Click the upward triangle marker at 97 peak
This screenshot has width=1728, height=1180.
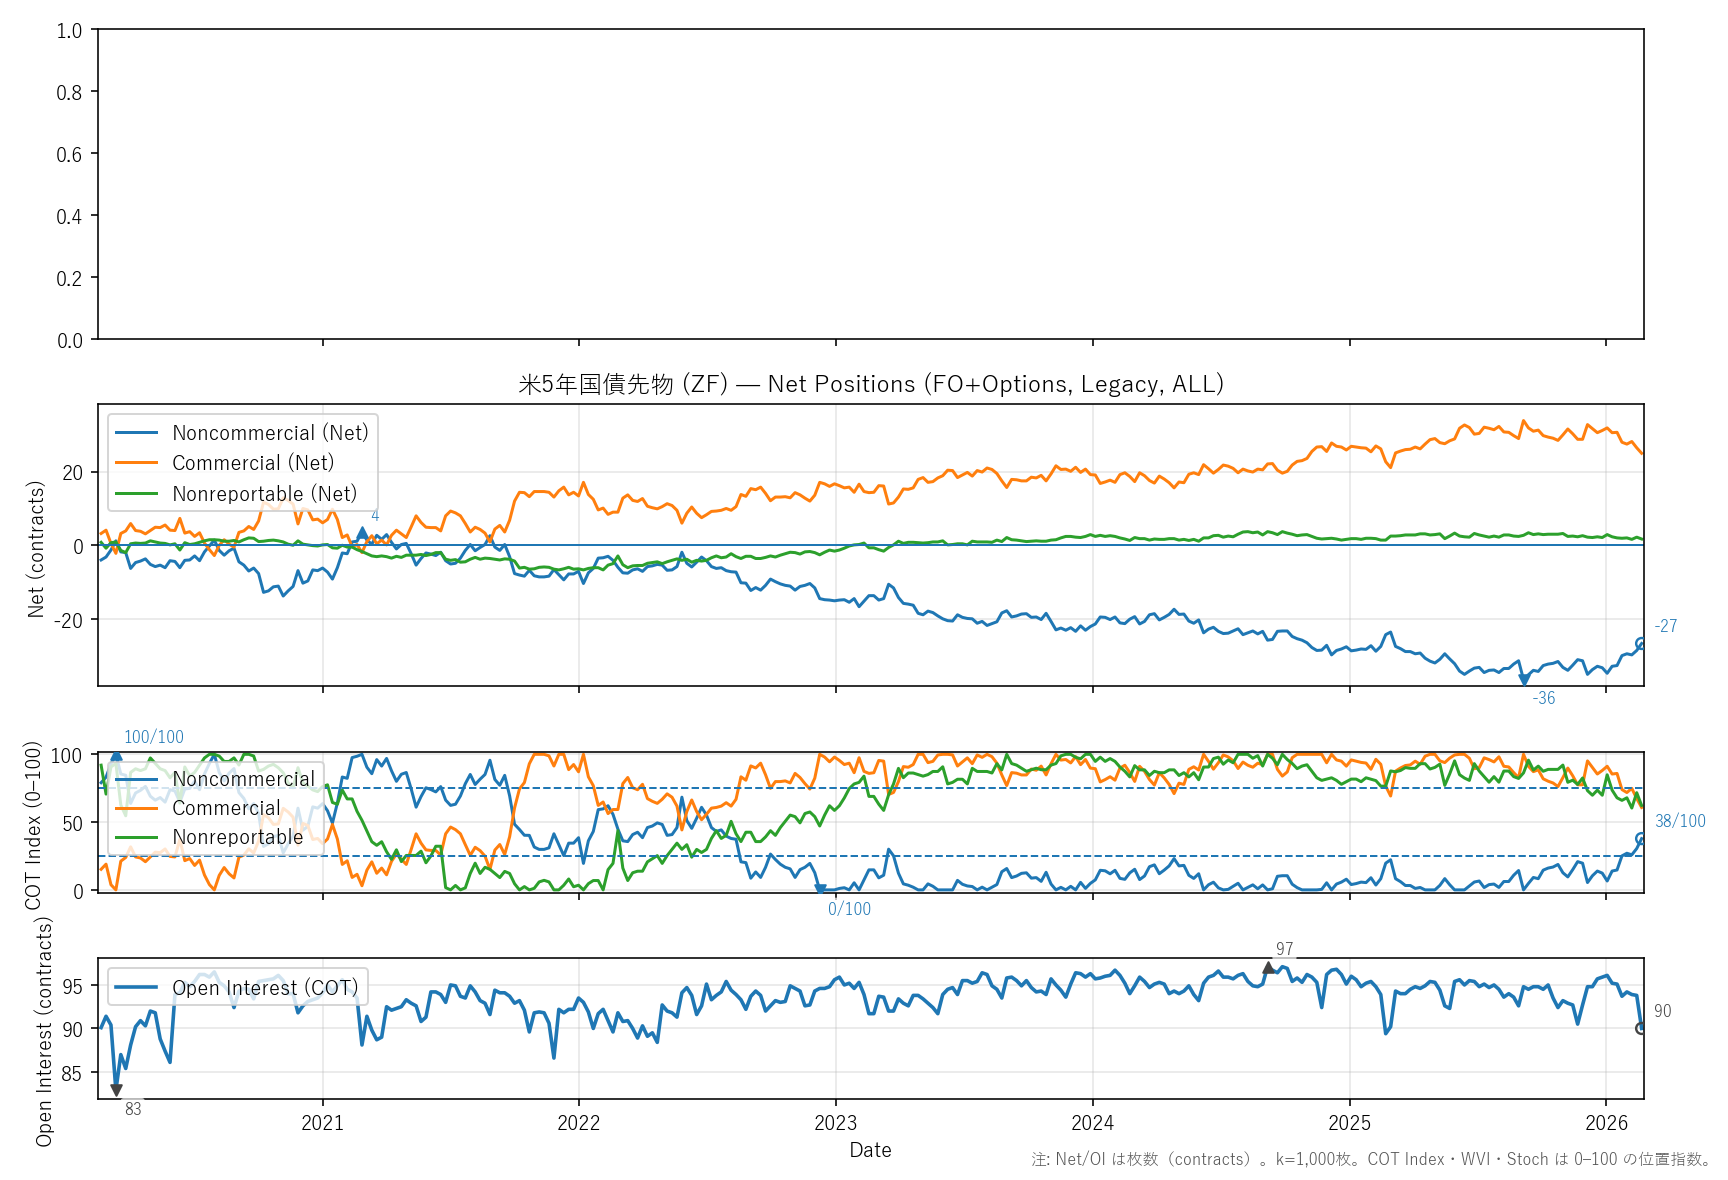[1268, 968]
